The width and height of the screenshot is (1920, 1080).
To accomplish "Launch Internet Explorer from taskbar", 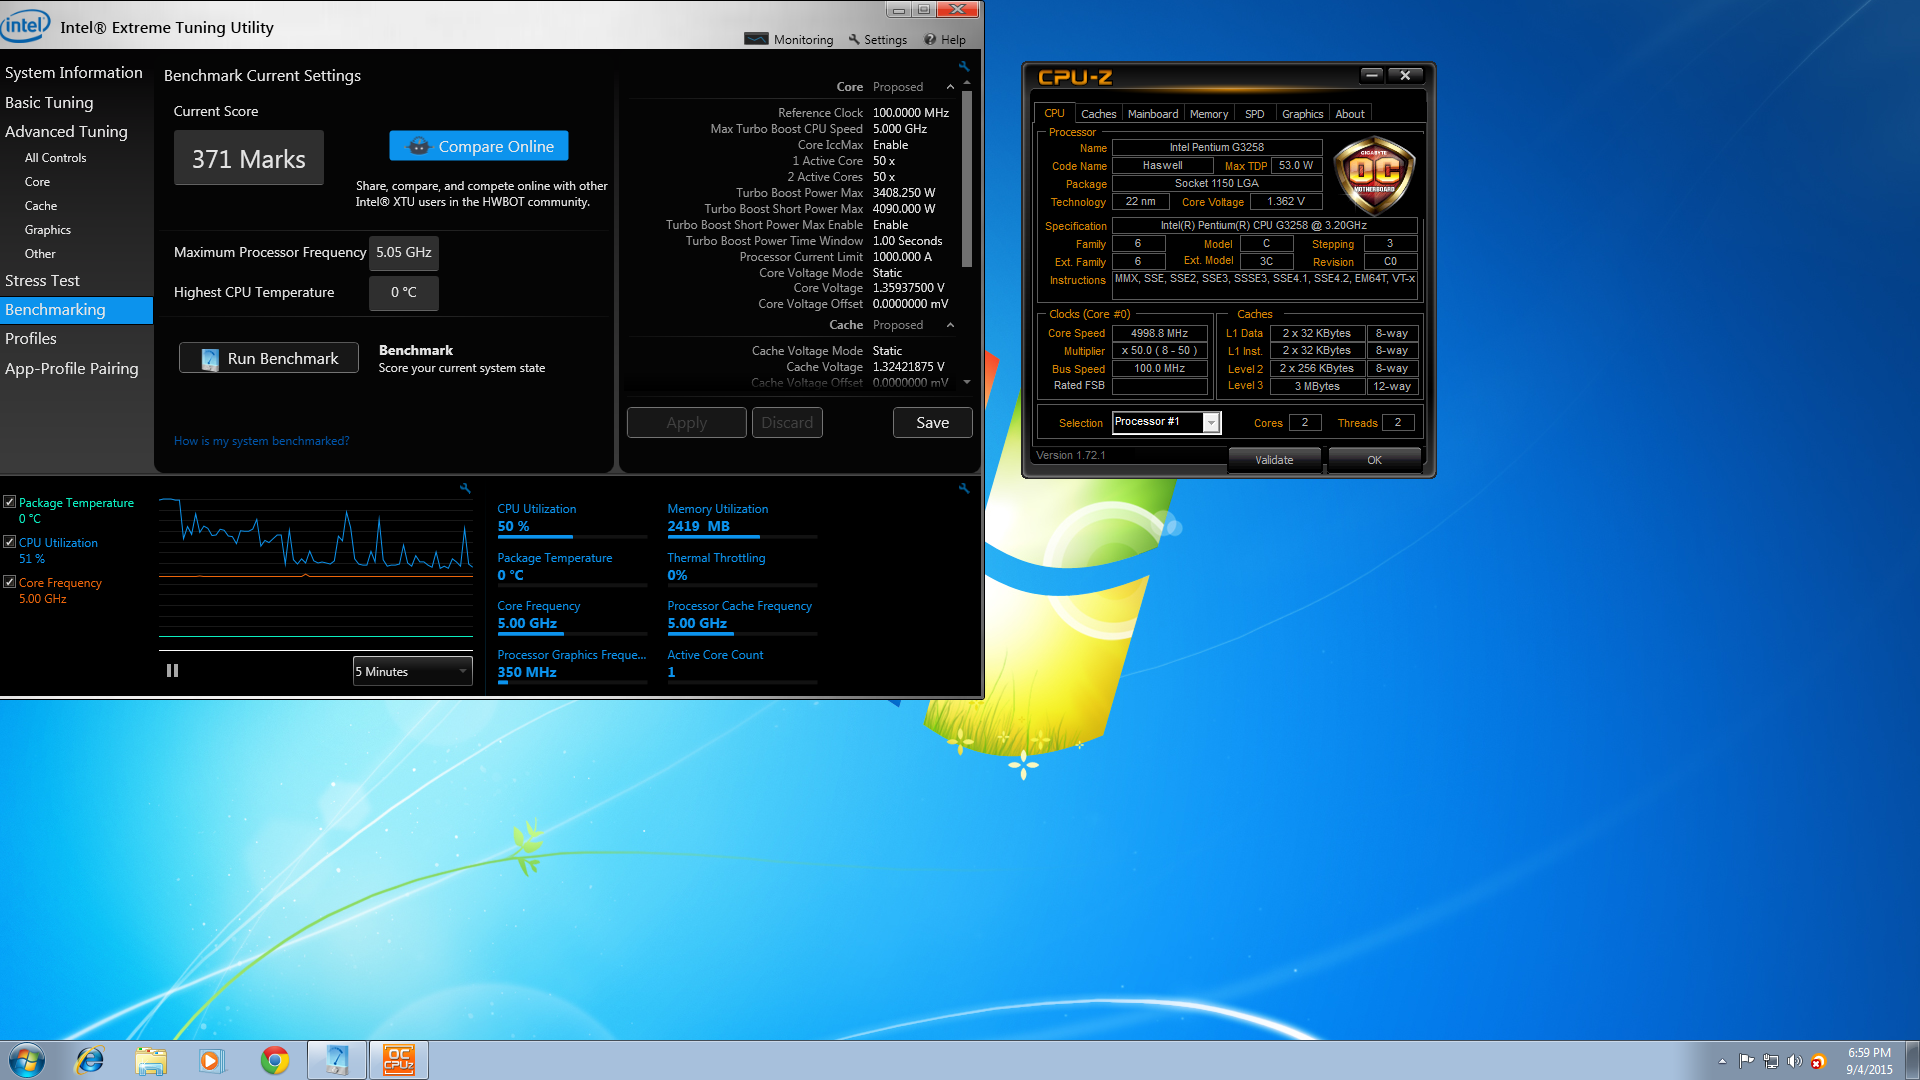I will 90,1060.
